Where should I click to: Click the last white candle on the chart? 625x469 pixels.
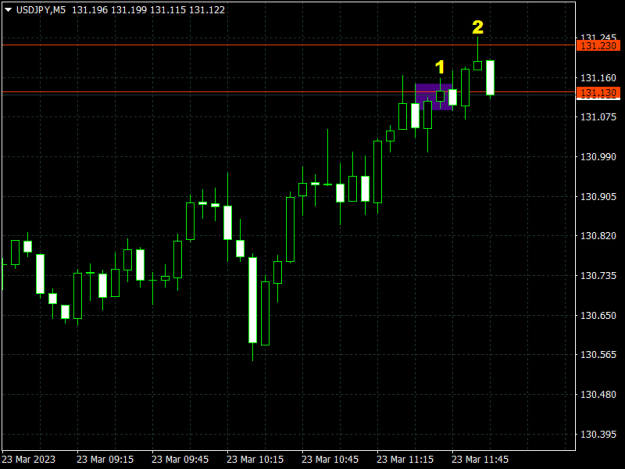click(x=490, y=78)
